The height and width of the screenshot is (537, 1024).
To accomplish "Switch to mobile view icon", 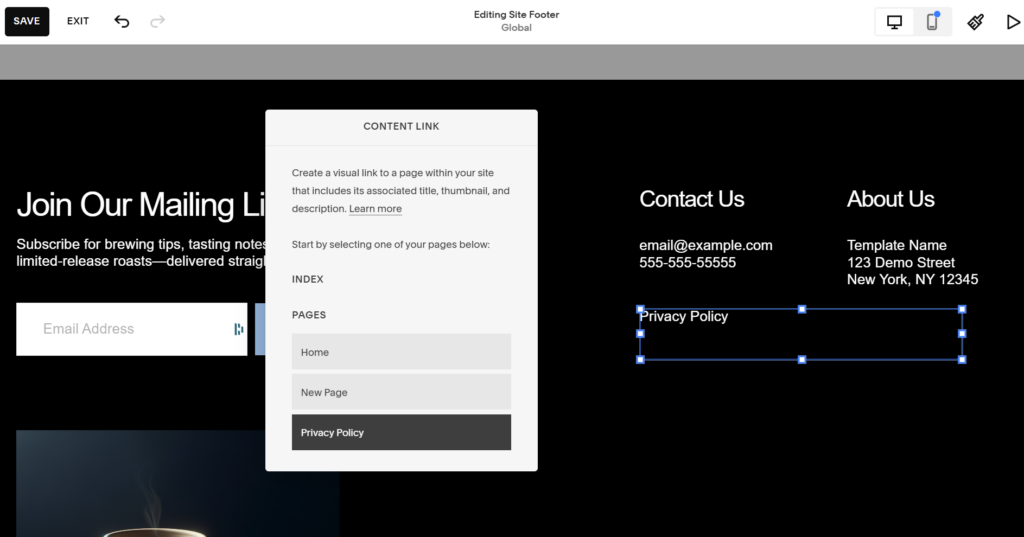I will coord(932,22).
